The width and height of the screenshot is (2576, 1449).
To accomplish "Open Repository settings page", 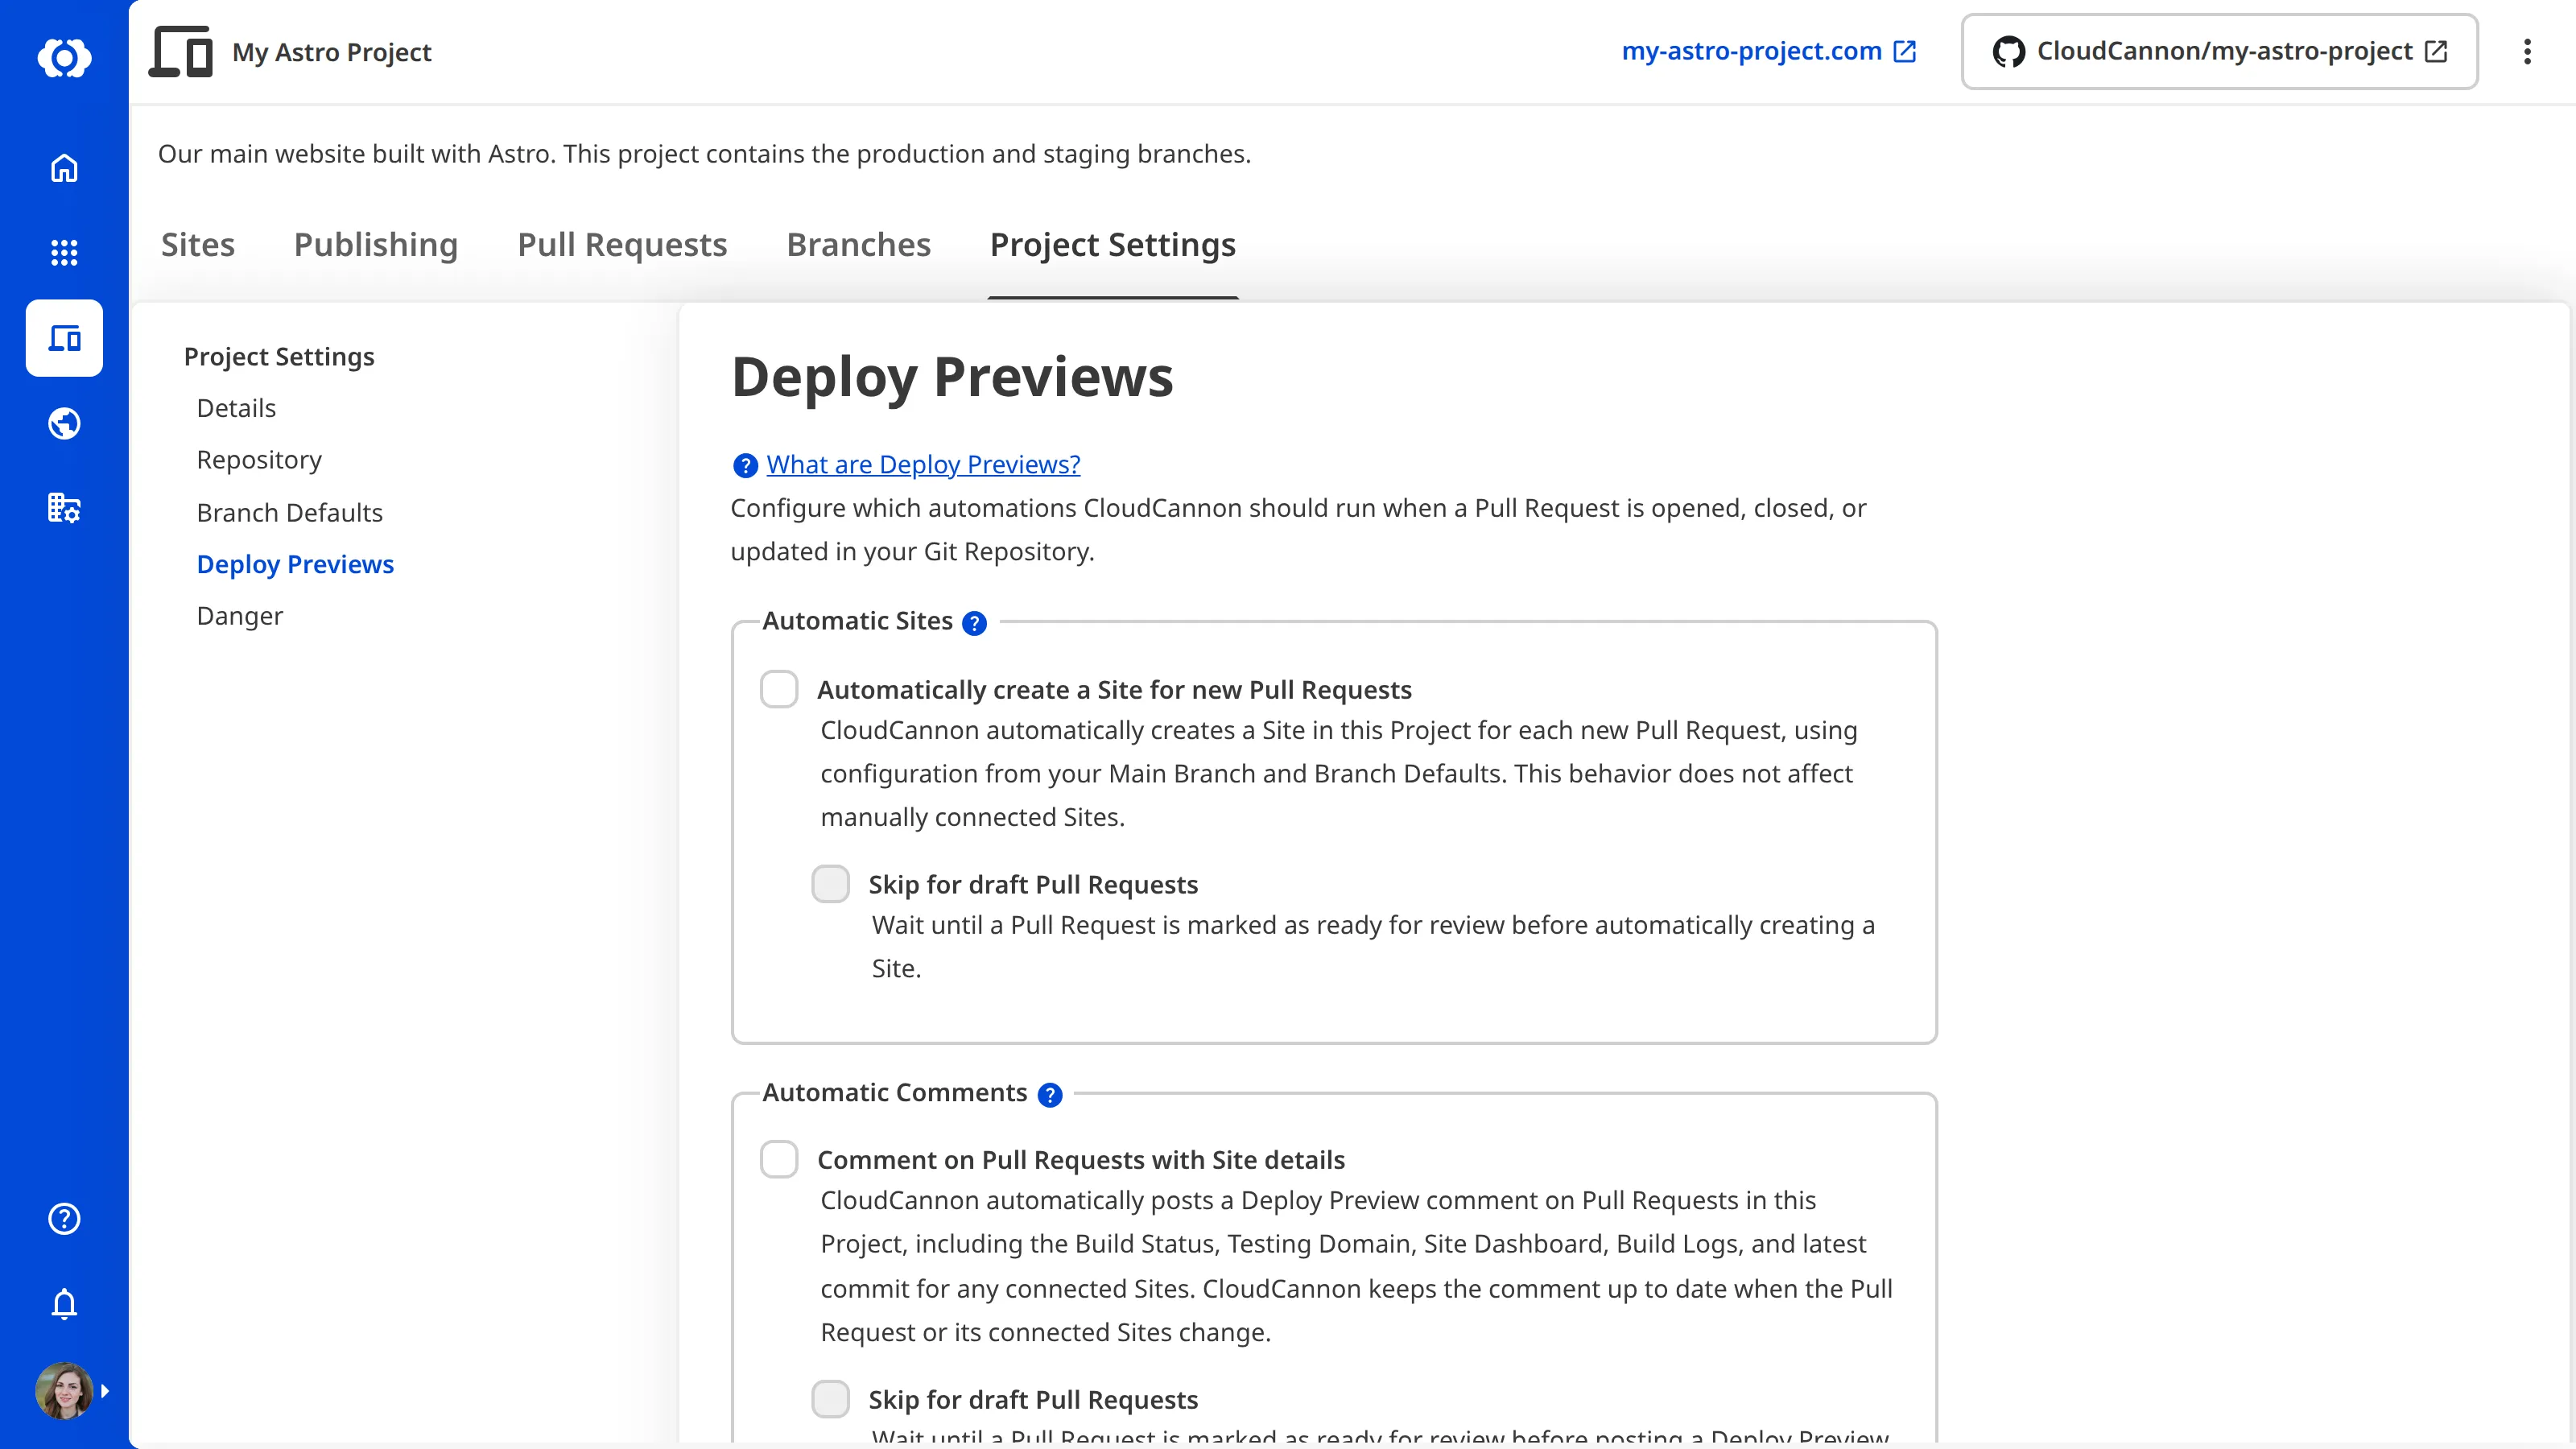I will 259,460.
